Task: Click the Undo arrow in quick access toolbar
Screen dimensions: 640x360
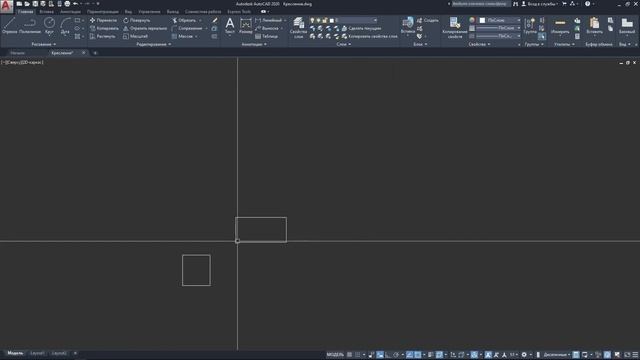Action: tap(76, 4)
